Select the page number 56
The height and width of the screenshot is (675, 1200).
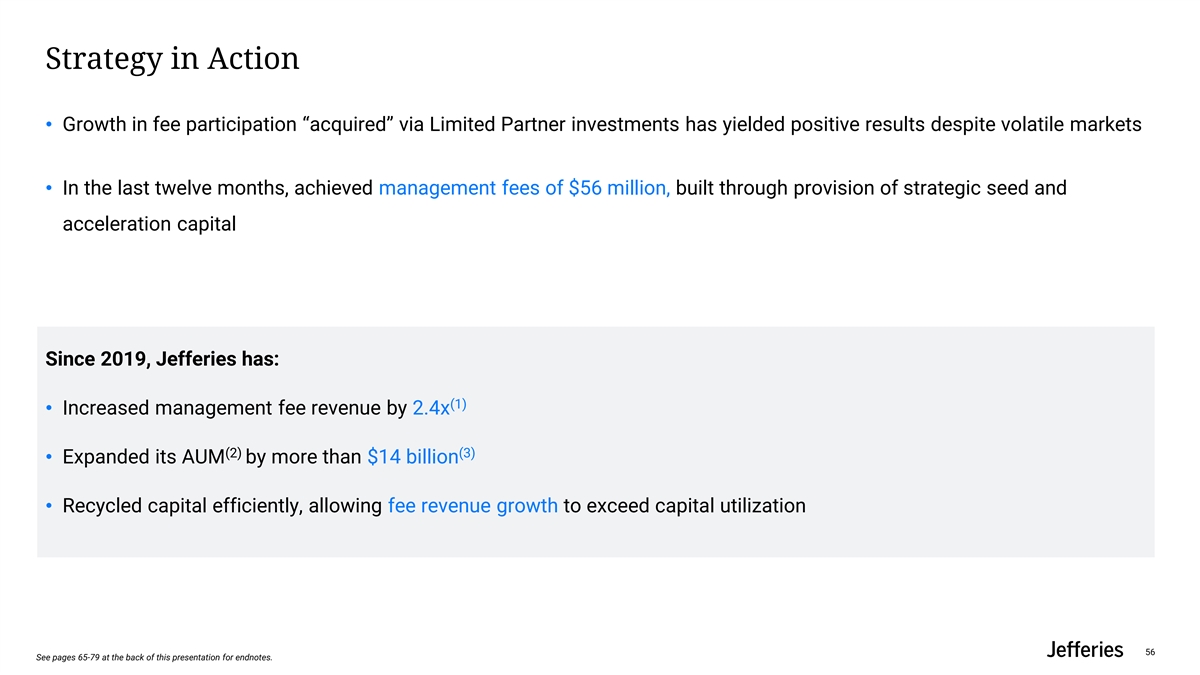click(x=1150, y=652)
